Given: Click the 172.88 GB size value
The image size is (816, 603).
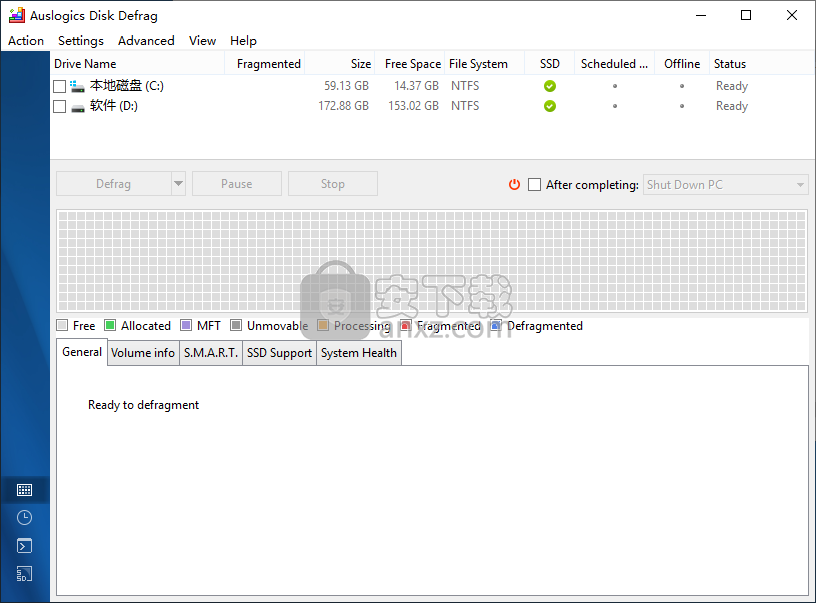Looking at the screenshot, I should point(343,106).
